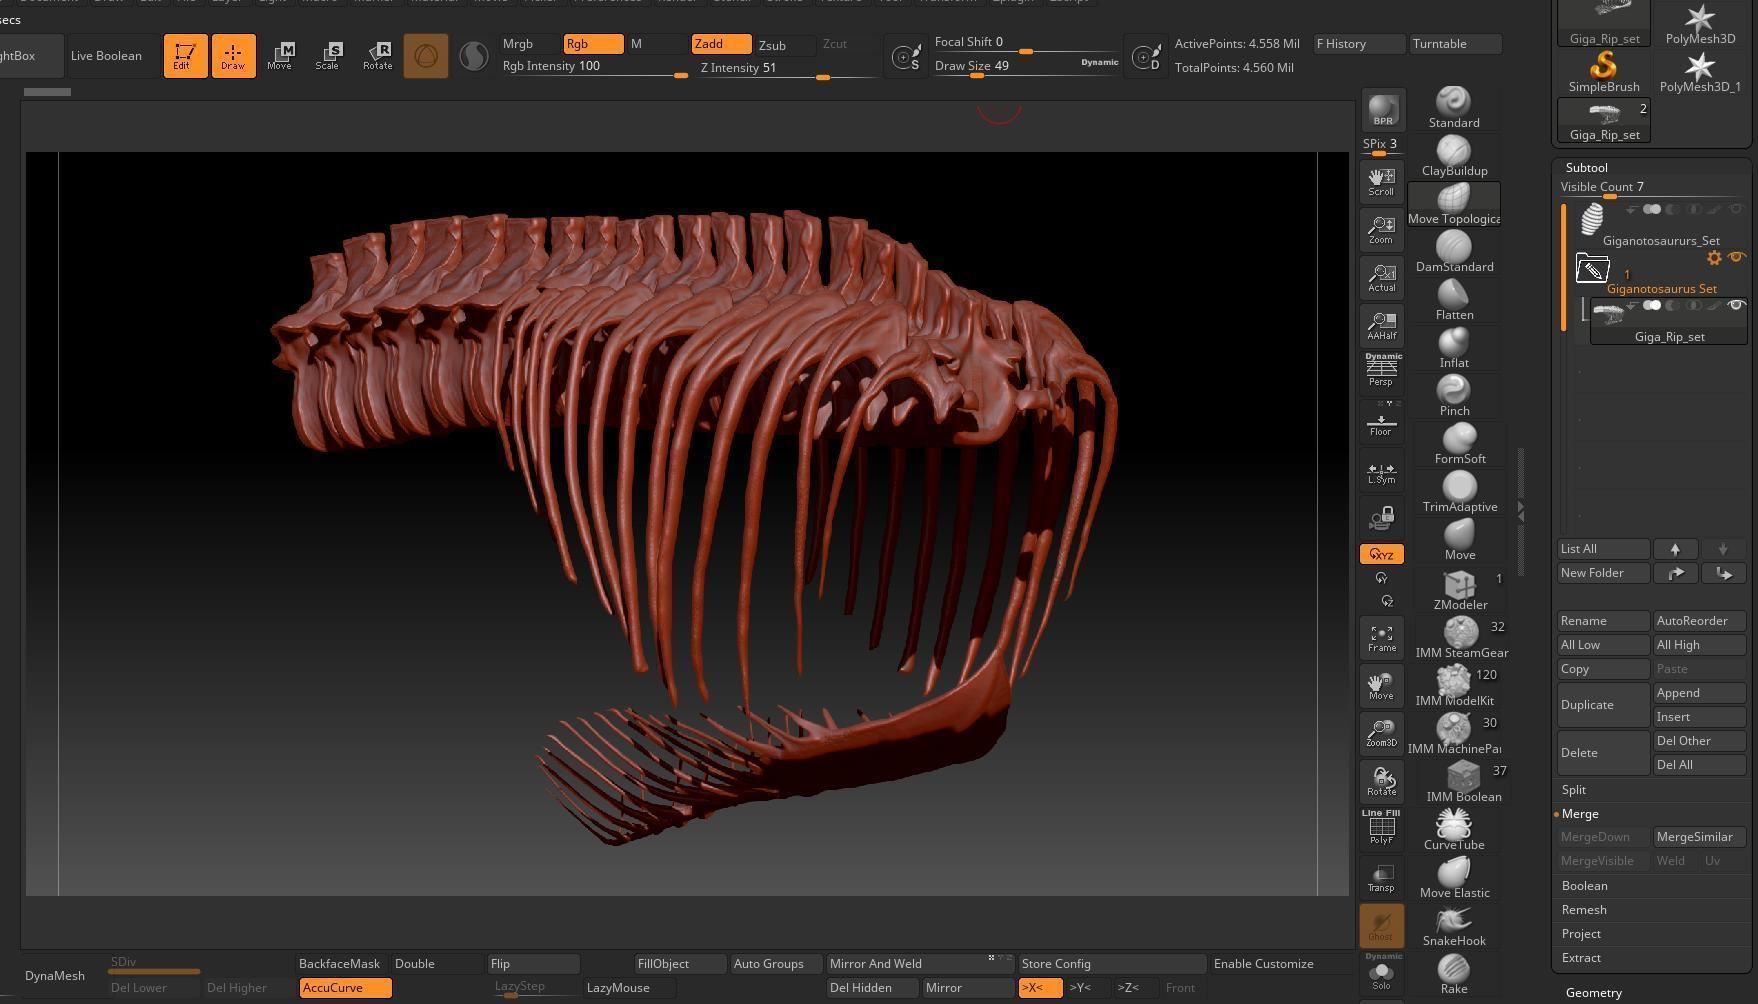Collapse the Merge section
1758x1004 pixels.
coord(1580,814)
